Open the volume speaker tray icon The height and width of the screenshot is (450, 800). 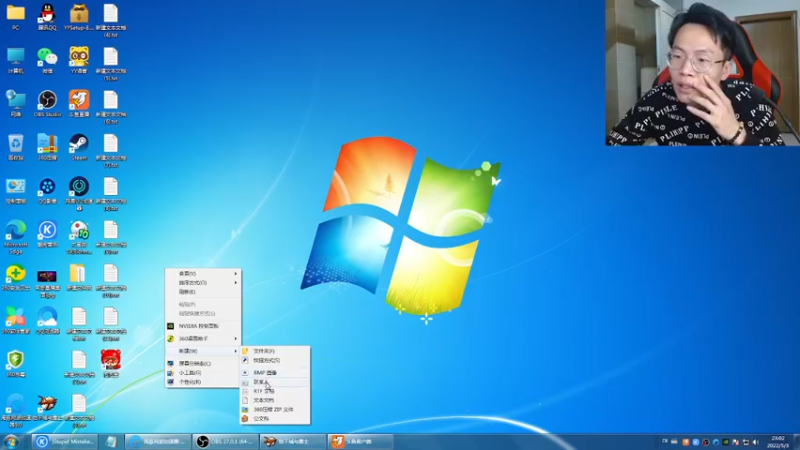[x=756, y=442]
